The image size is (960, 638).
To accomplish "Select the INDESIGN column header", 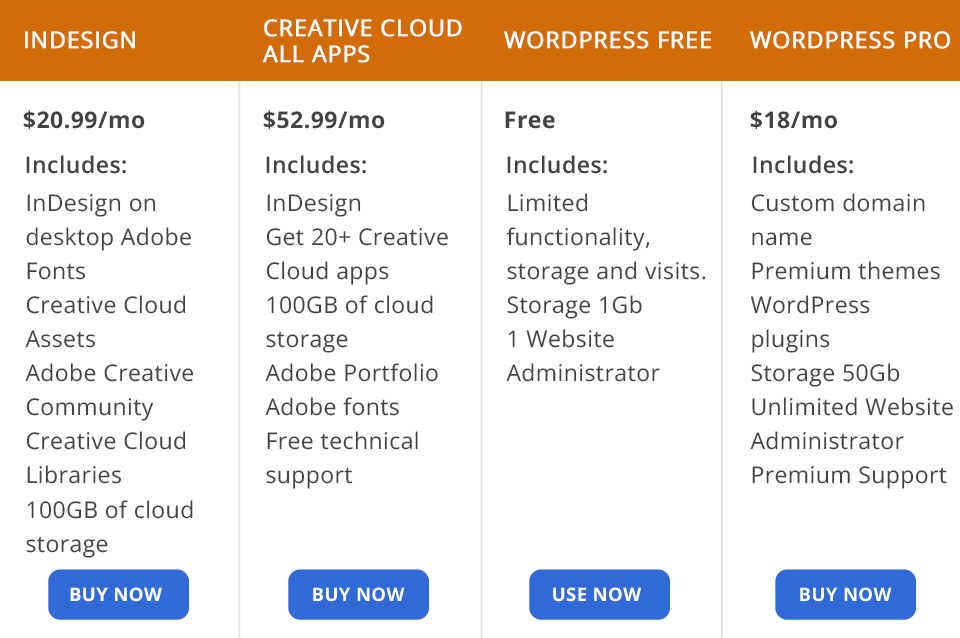I will click(80, 41).
